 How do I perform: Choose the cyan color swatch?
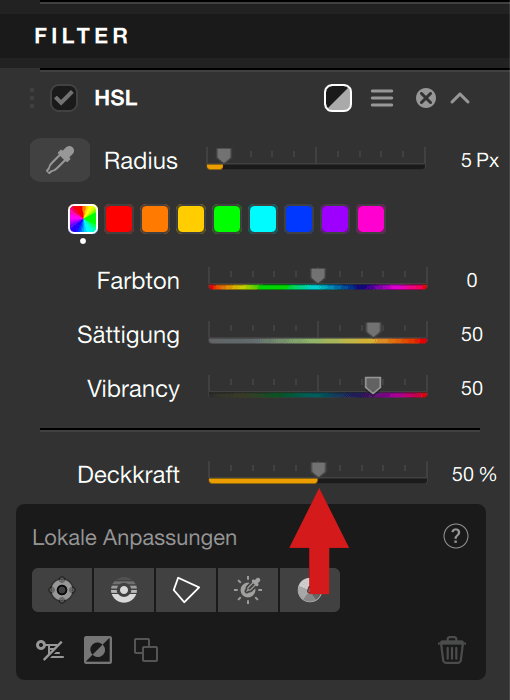click(x=263, y=219)
